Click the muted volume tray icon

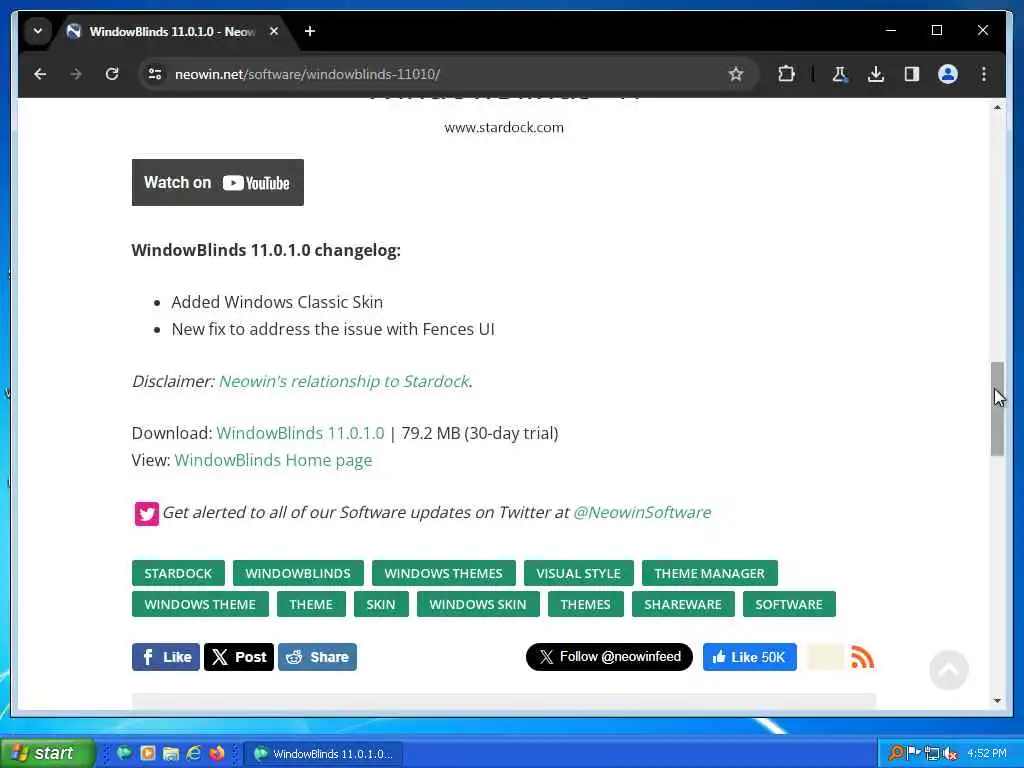pyautogui.click(x=950, y=754)
